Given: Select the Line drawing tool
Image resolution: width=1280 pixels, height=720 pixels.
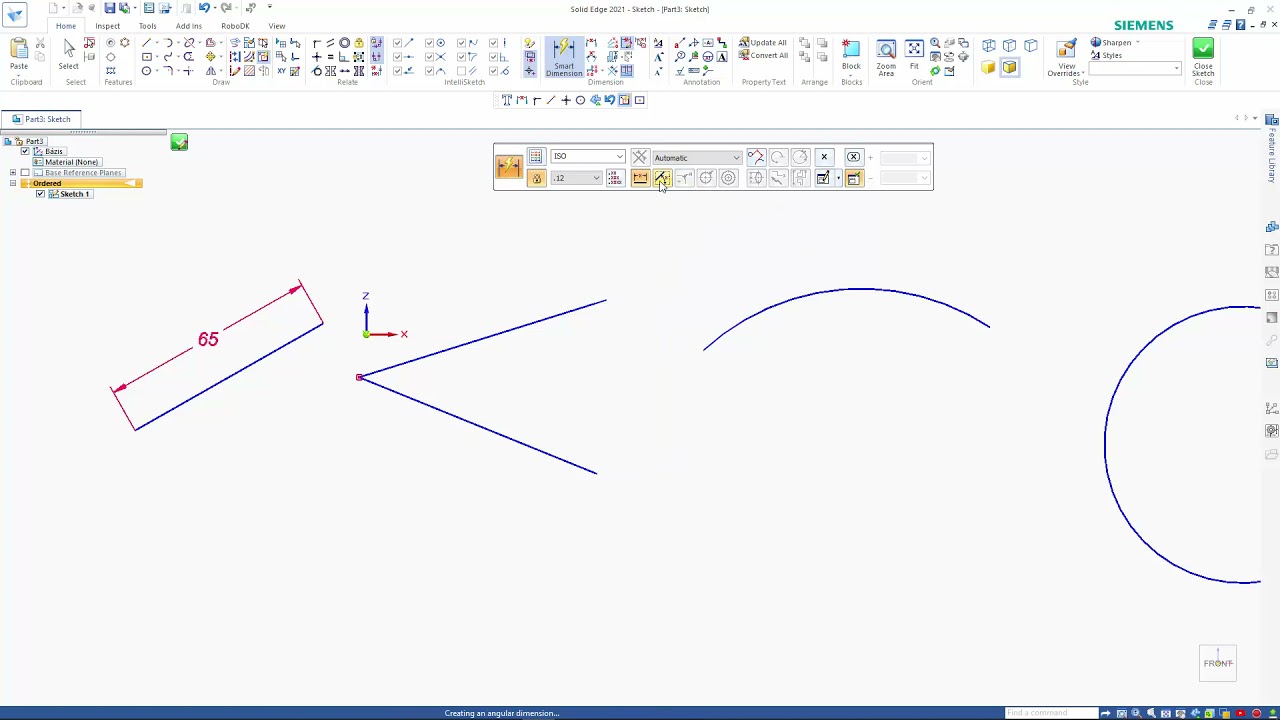Looking at the screenshot, I should 146,43.
